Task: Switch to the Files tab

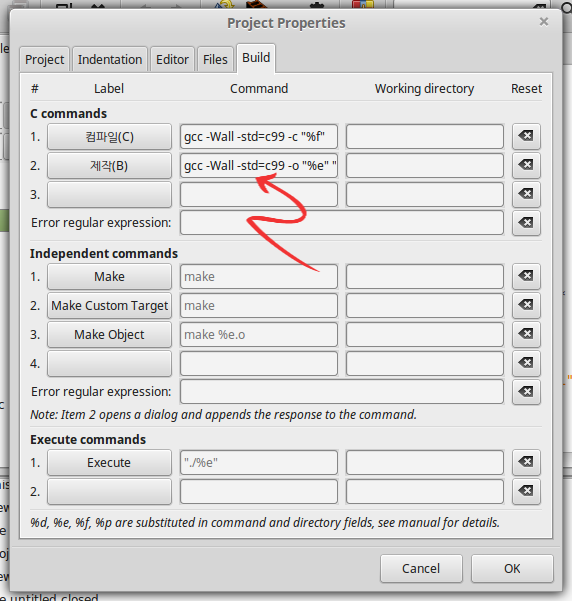Action: click(215, 59)
